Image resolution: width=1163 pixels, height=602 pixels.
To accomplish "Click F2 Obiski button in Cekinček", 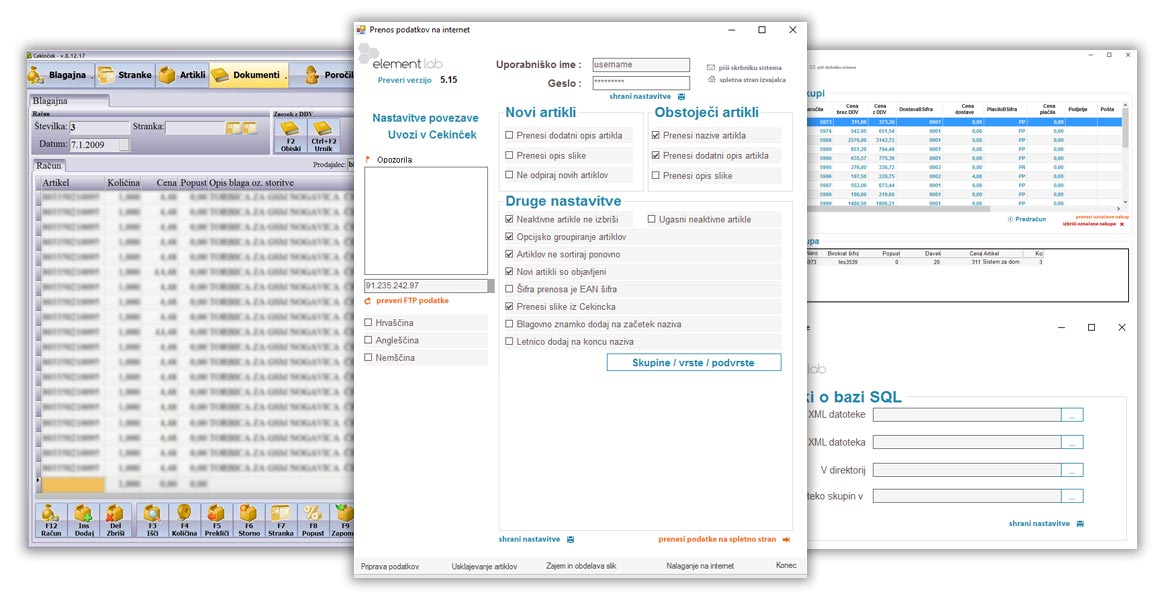I will (x=291, y=136).
